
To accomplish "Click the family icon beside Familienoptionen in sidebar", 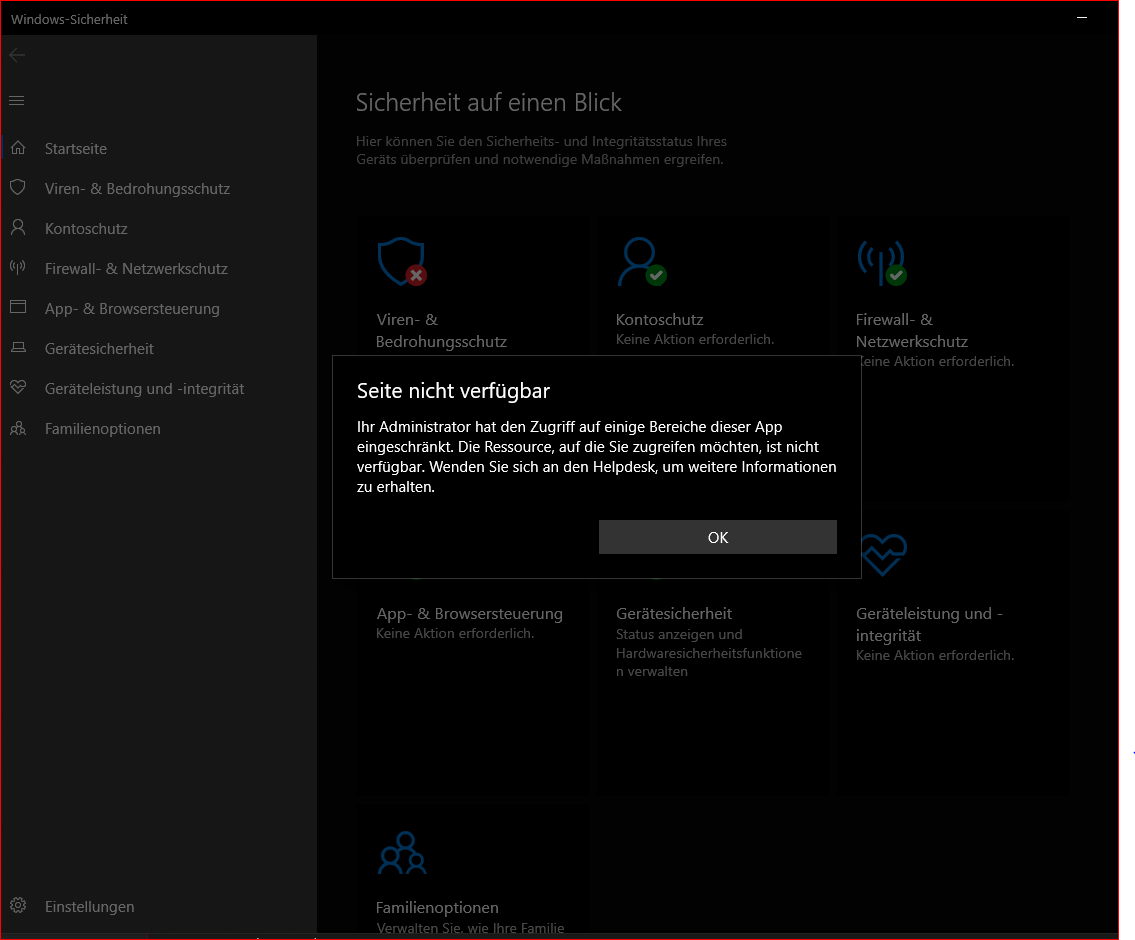I will coord(18,428).
